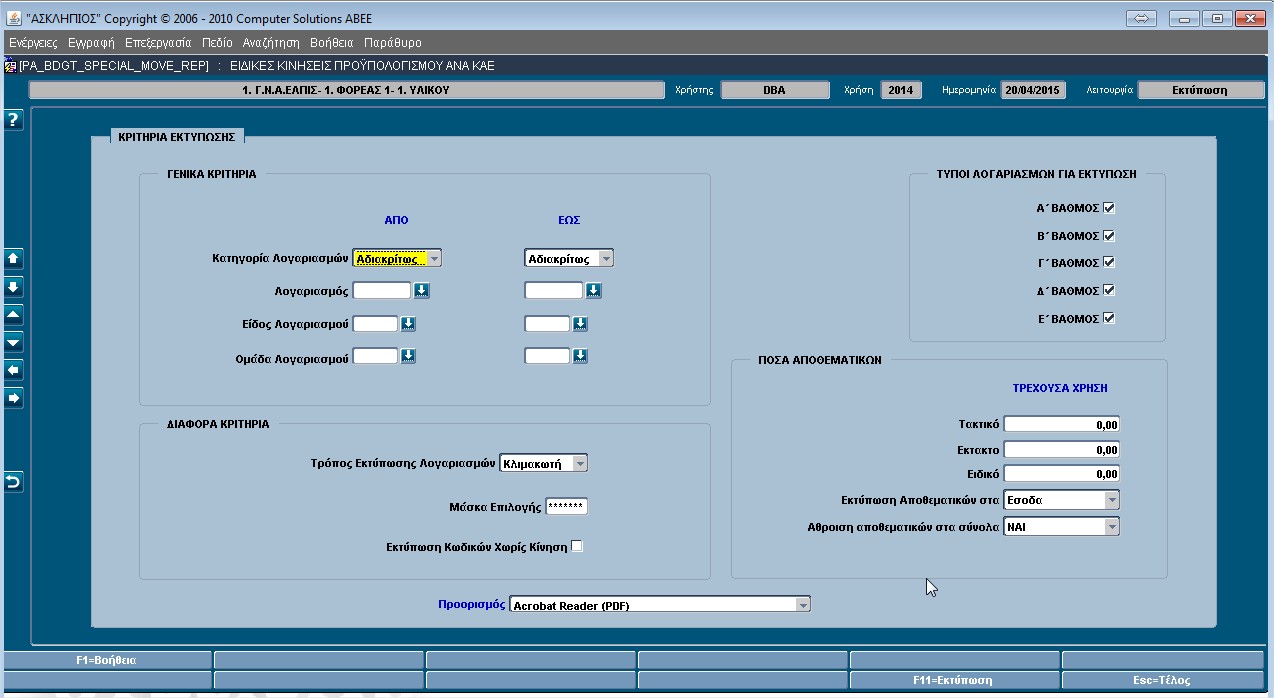Open the Παράθυρο menu
Screen dimensions: 1274x698
tap(393, 43)
